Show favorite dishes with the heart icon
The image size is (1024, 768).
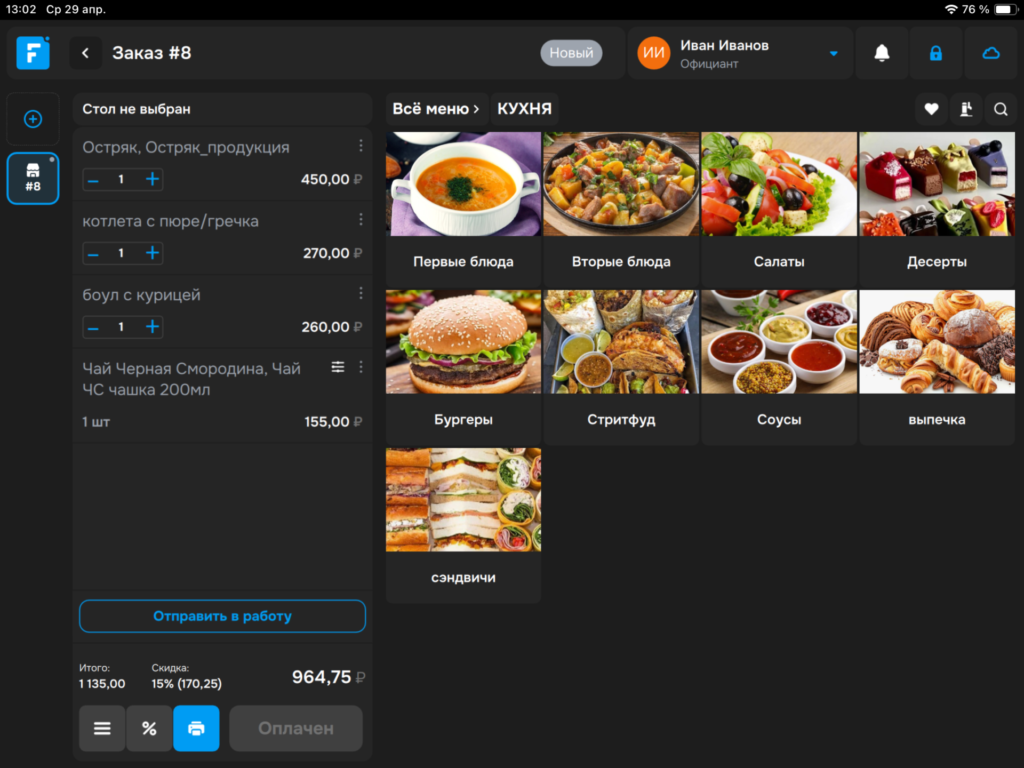[x=931, y=109]
